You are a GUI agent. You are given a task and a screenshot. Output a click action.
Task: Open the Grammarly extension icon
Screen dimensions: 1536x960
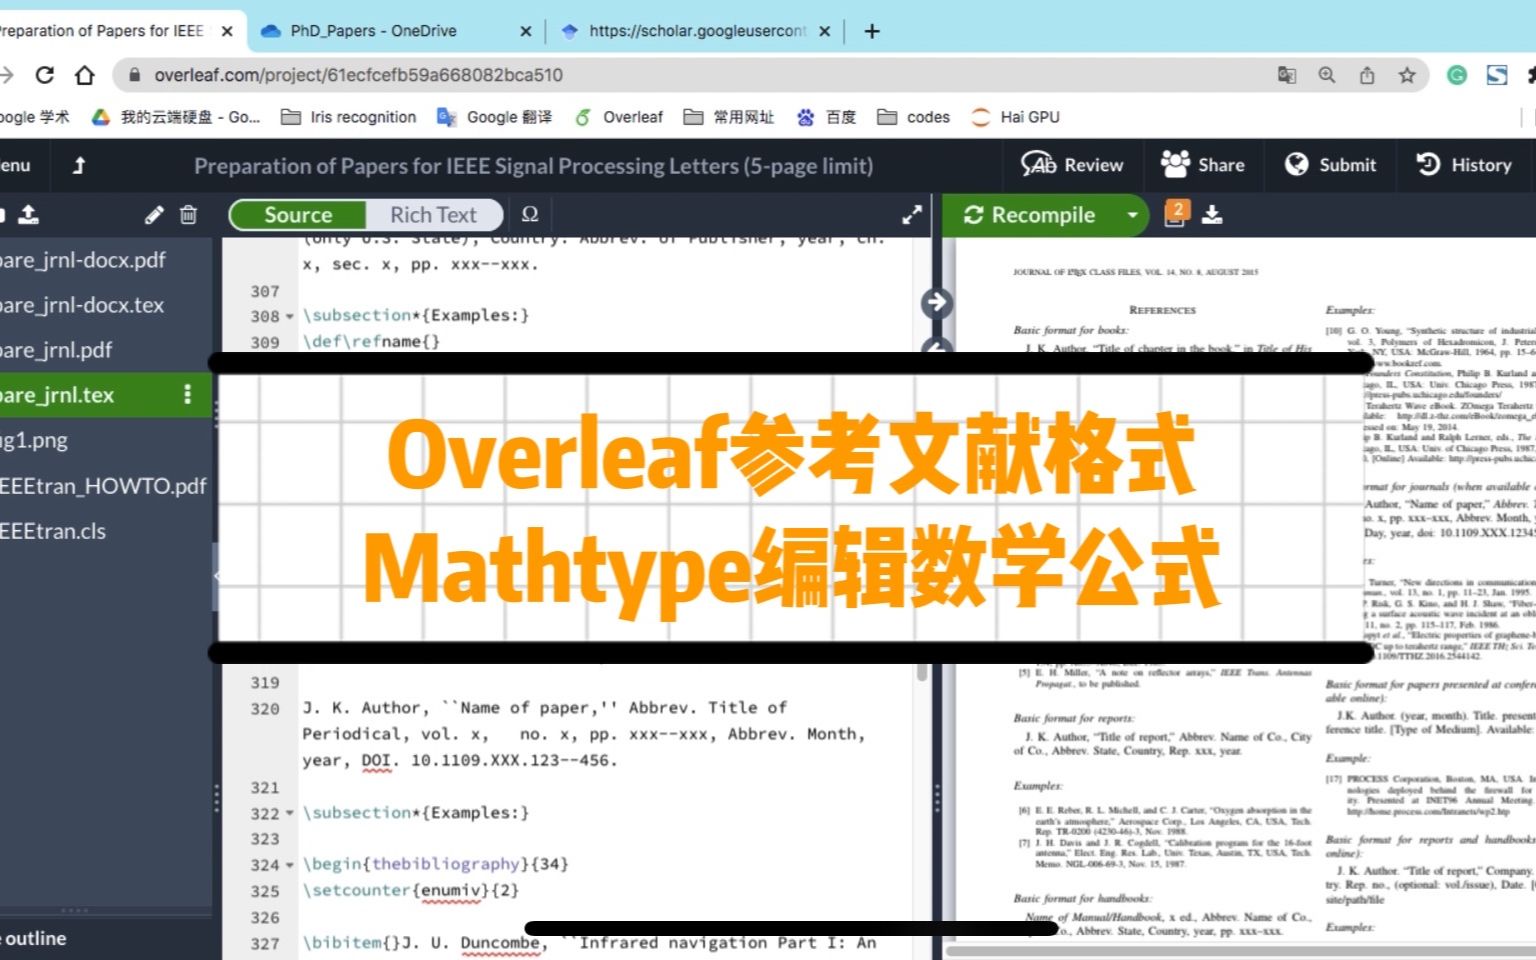[1457, 75]
